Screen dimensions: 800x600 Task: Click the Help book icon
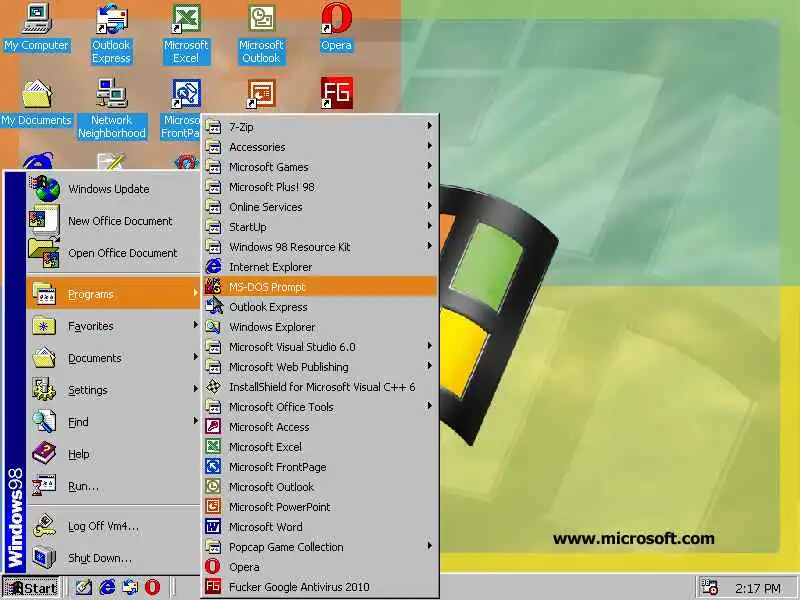[44, 453]
